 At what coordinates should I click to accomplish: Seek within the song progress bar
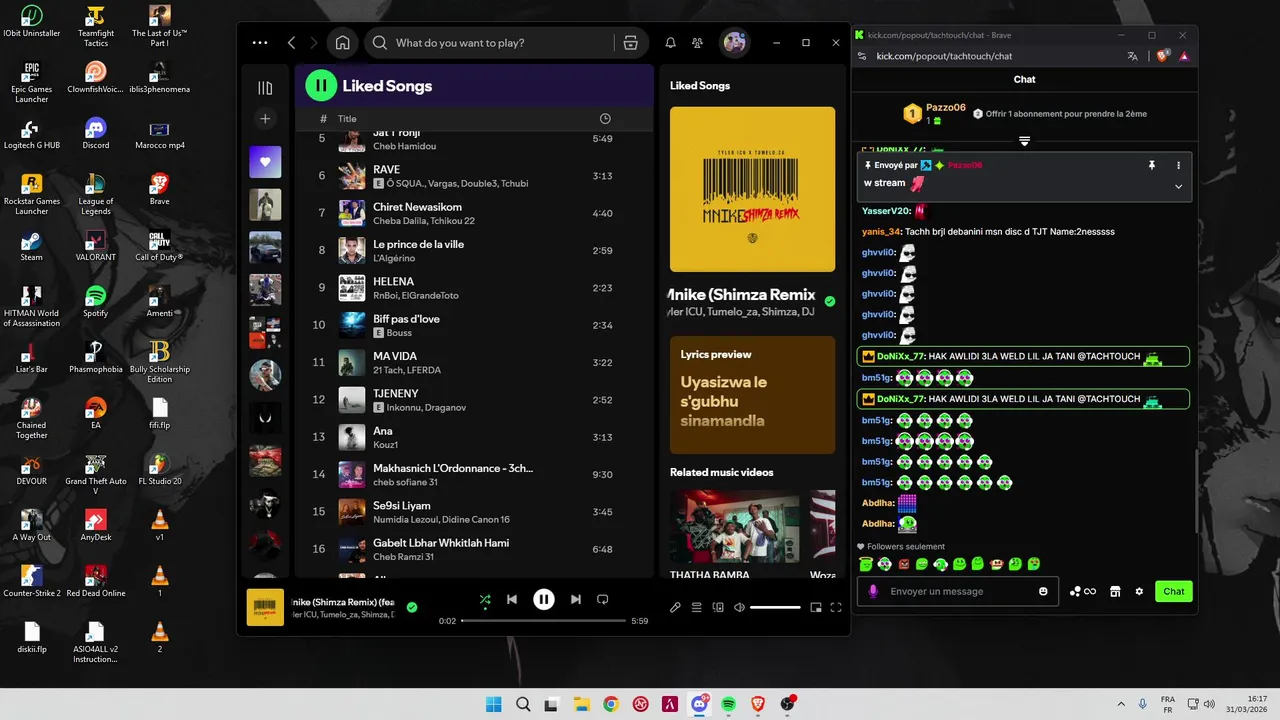(x=544, y=621)
